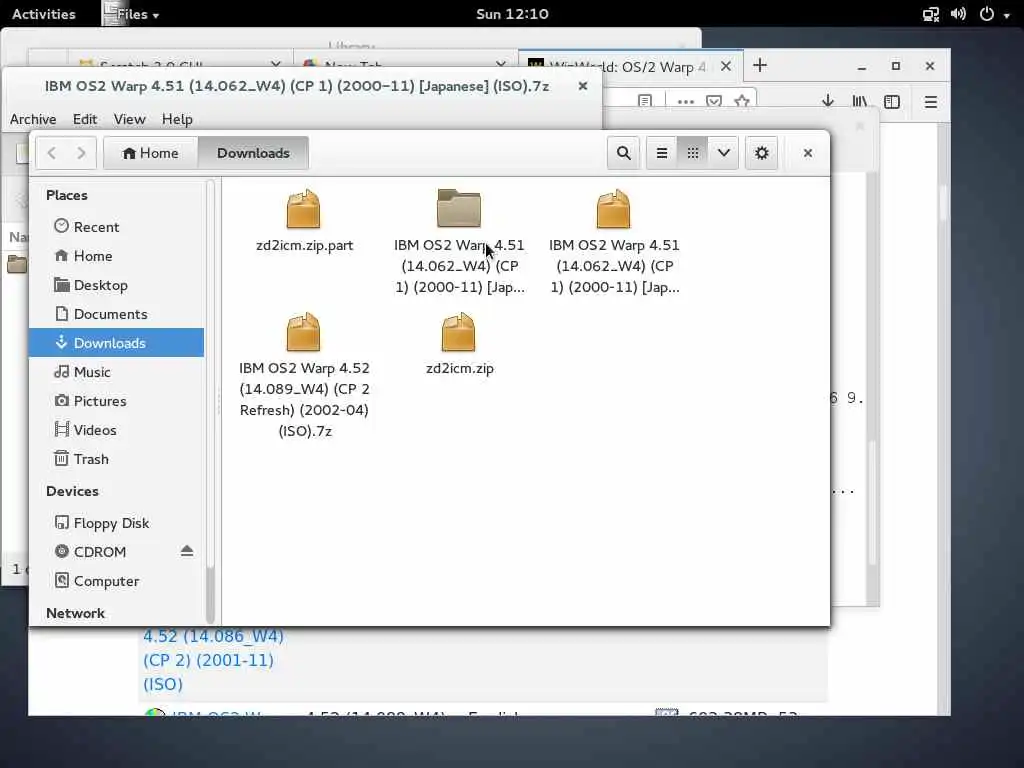Go back with the left arrow button
Viewport: 1024px width, 768px height.
point(52,153)
